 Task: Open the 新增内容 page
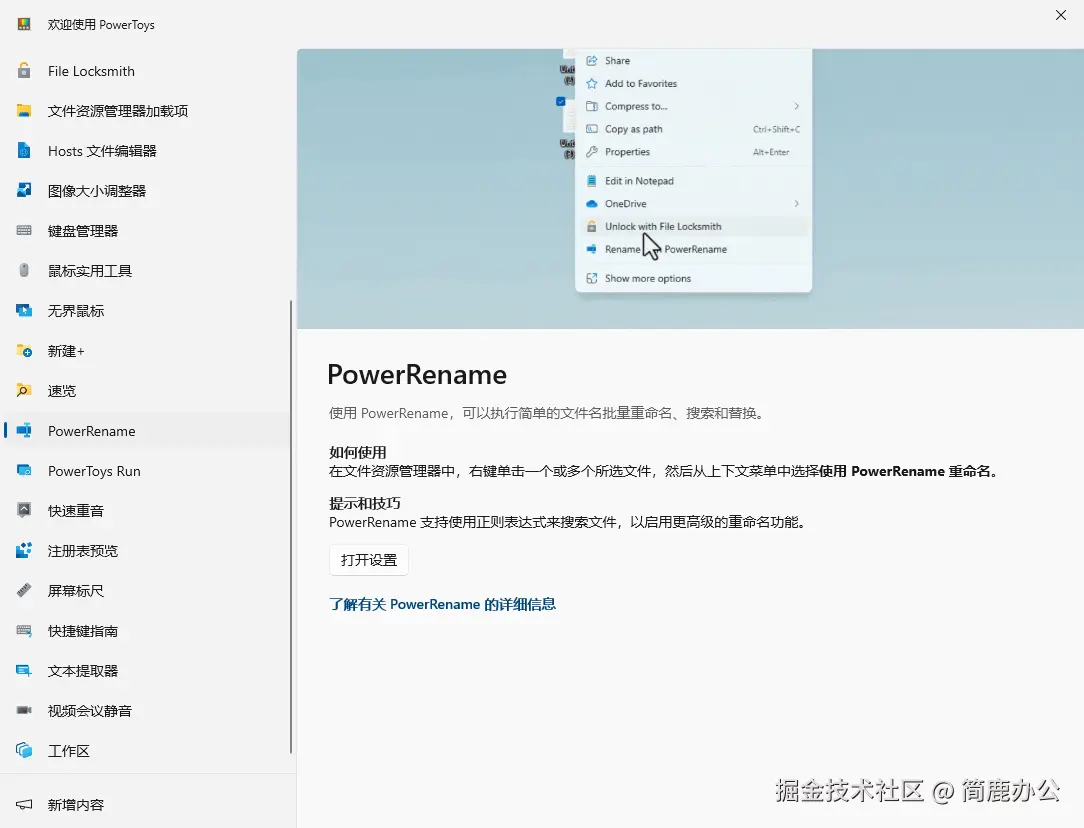pyautogui.click(x=148, y=805)
